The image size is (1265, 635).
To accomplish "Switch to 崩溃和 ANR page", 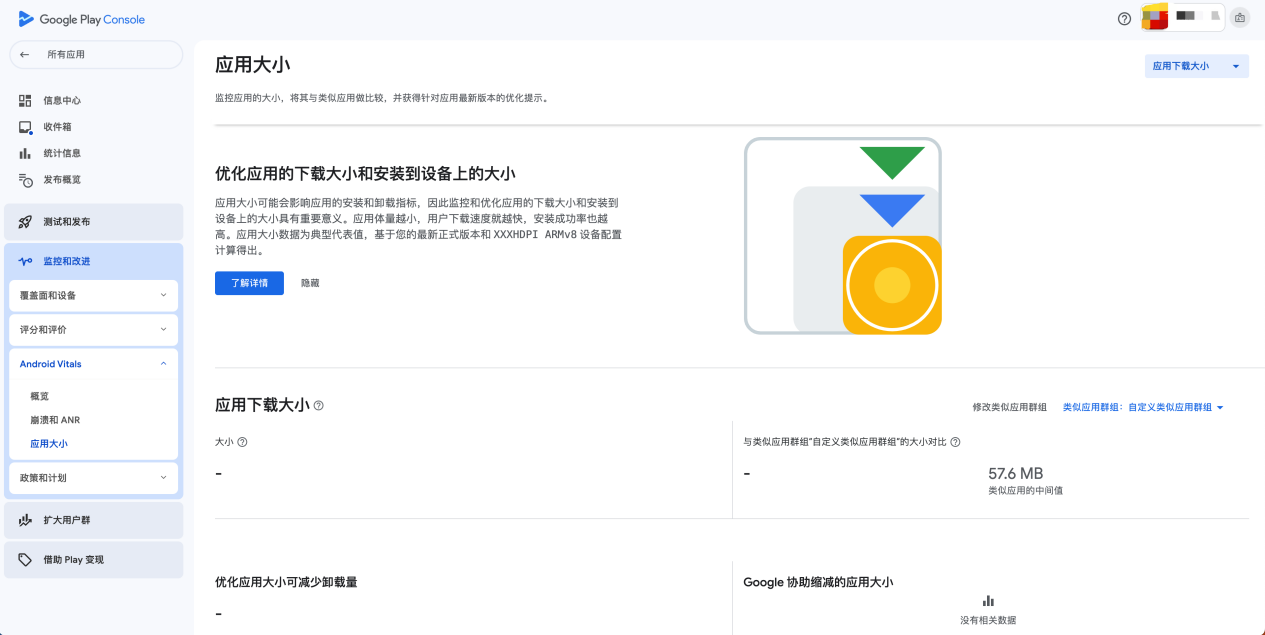I will pyautogui.click(x=53, y=419).
